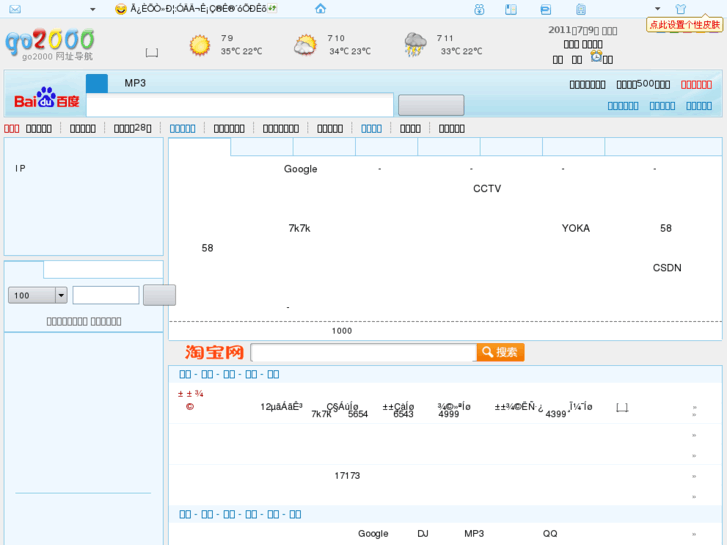727x545 pixels.
Task: Open the QQ link in the bottom row
Action: (x=550, y=533)
